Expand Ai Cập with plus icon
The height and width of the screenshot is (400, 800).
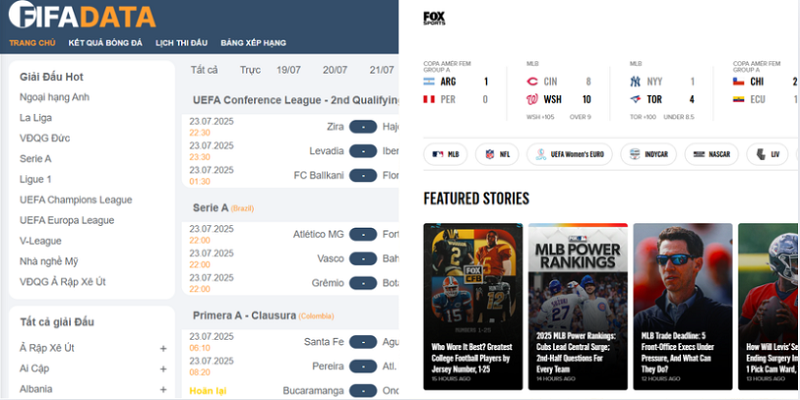(x=163, y=369)
